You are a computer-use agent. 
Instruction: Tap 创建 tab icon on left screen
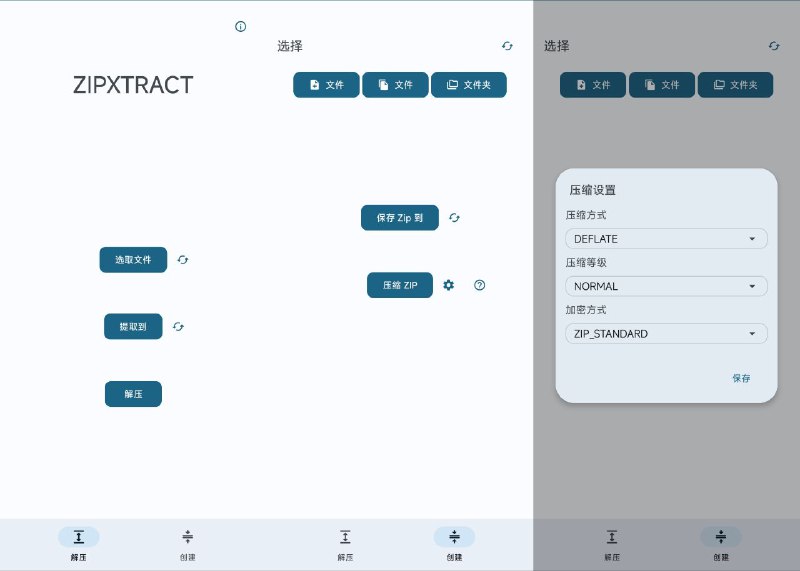tap(187, 537)
